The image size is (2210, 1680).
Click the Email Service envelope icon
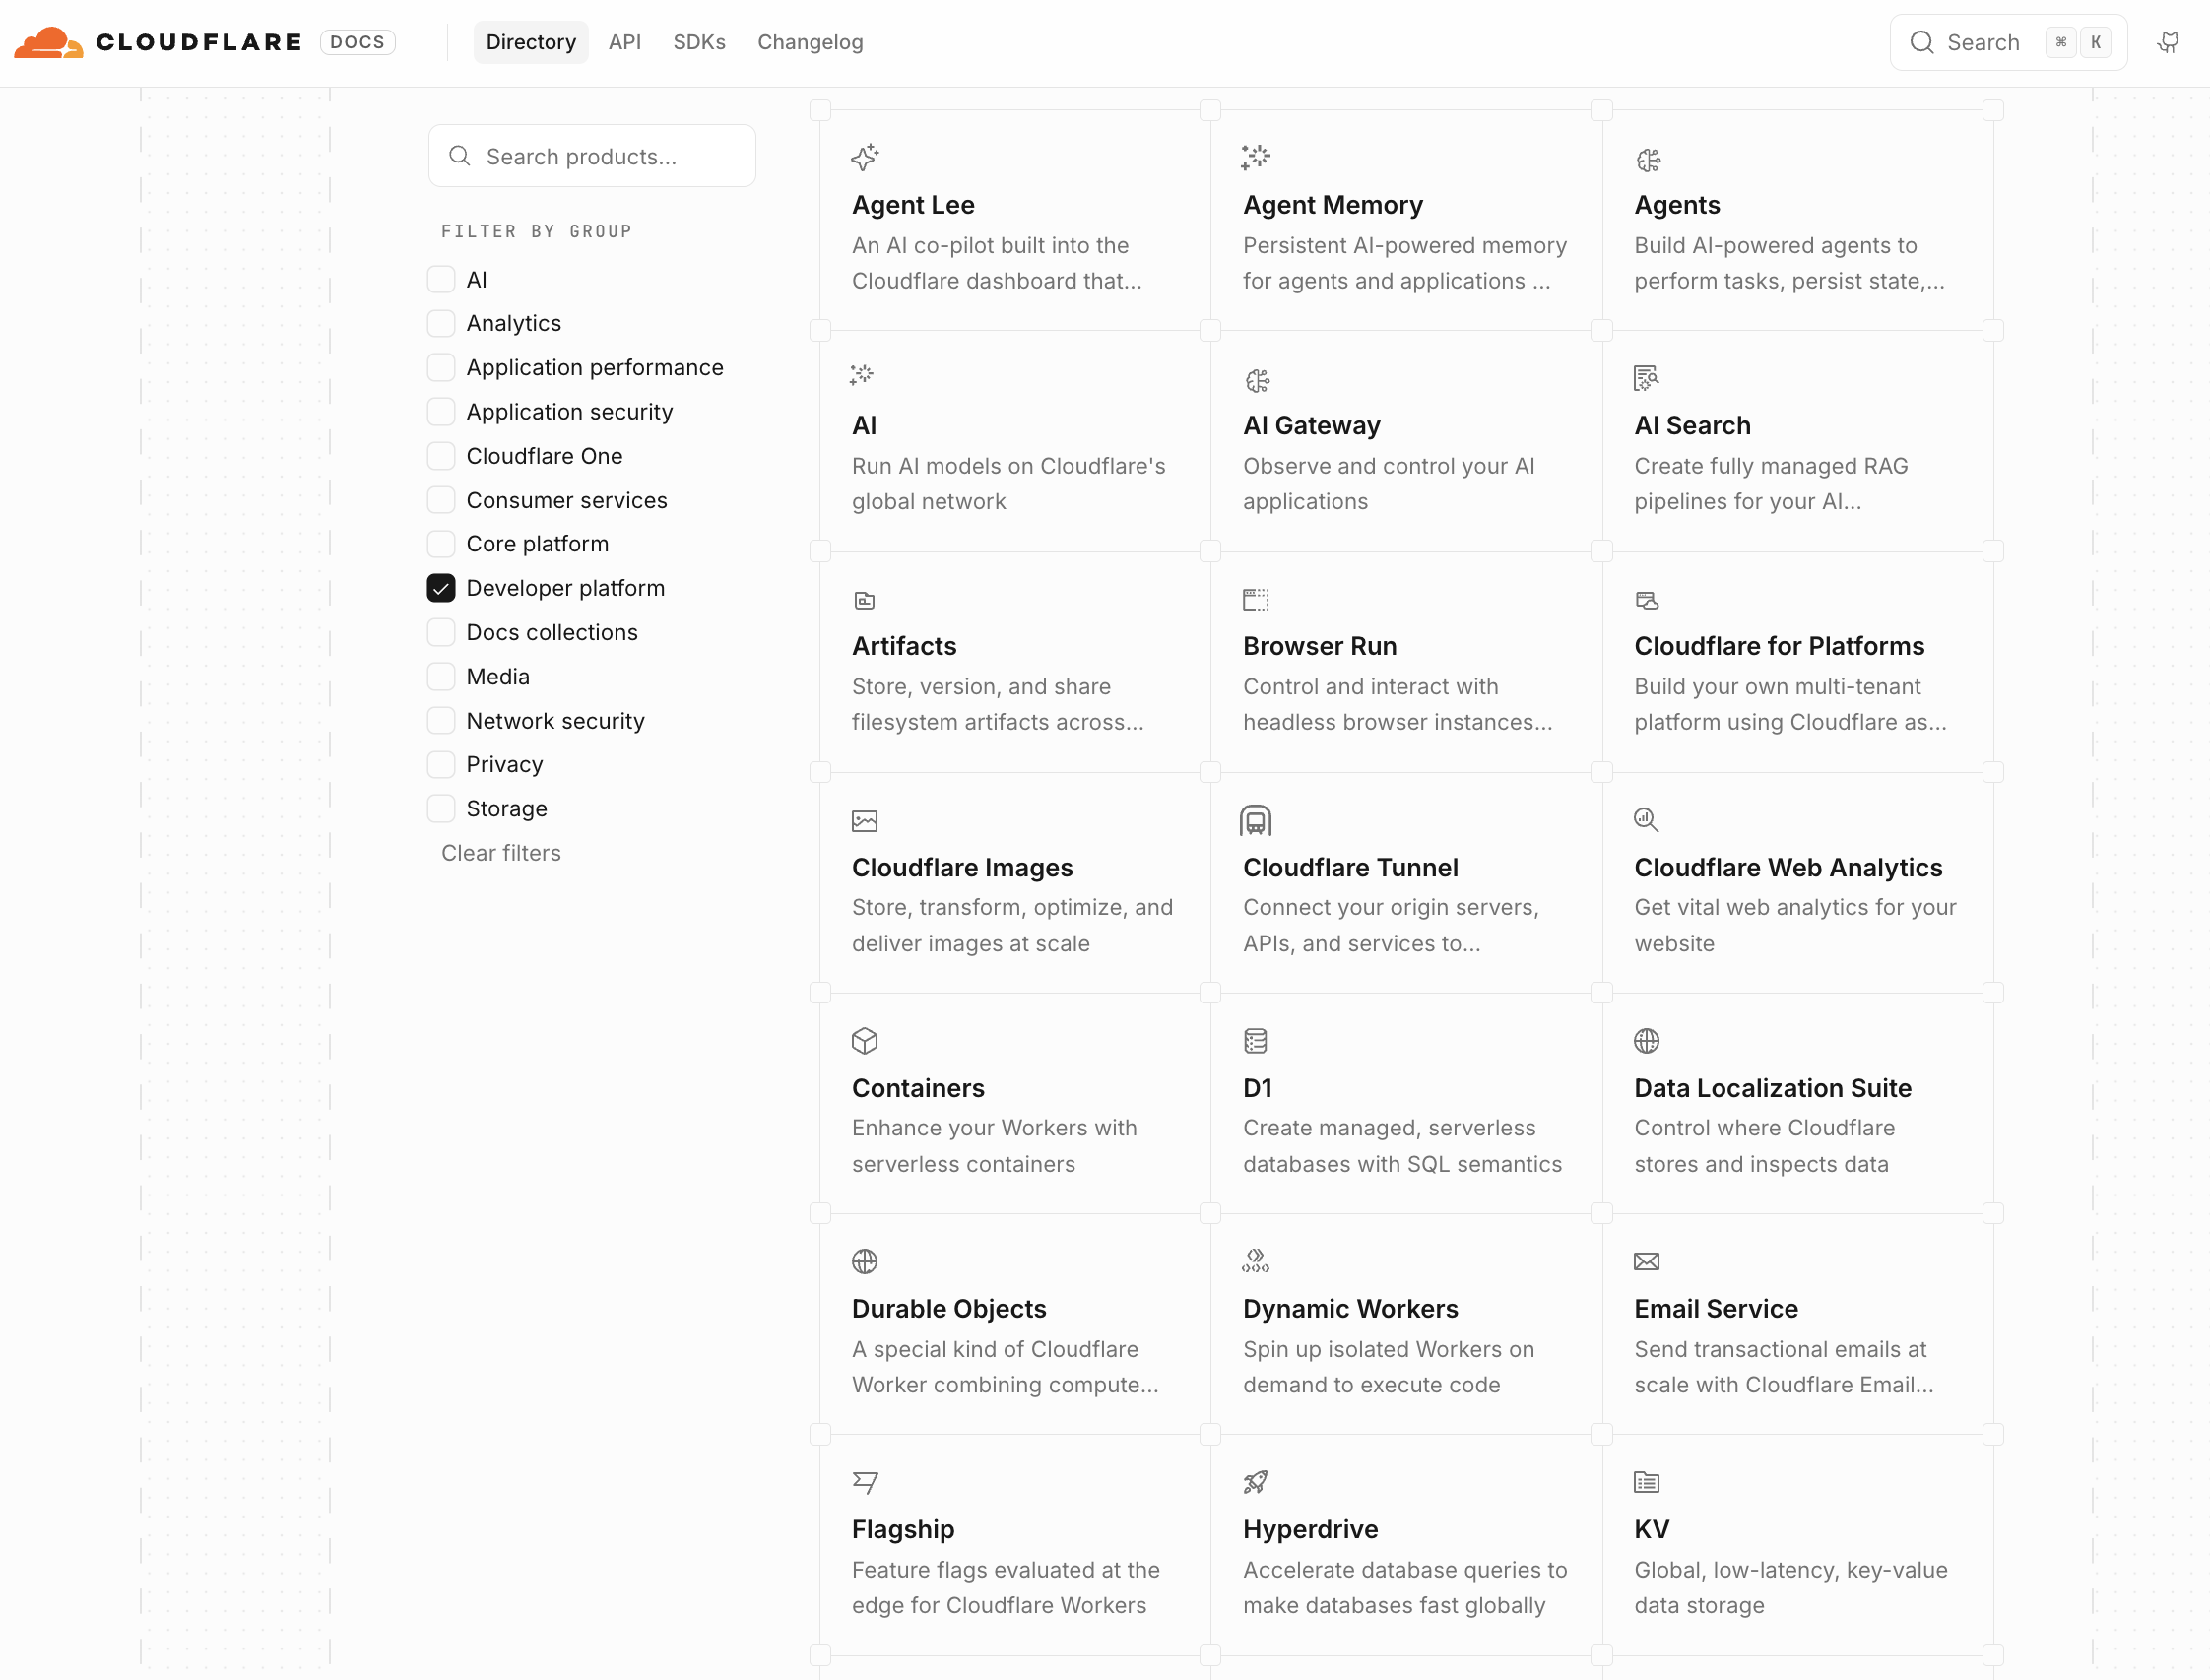(x=1647, y=1261)
